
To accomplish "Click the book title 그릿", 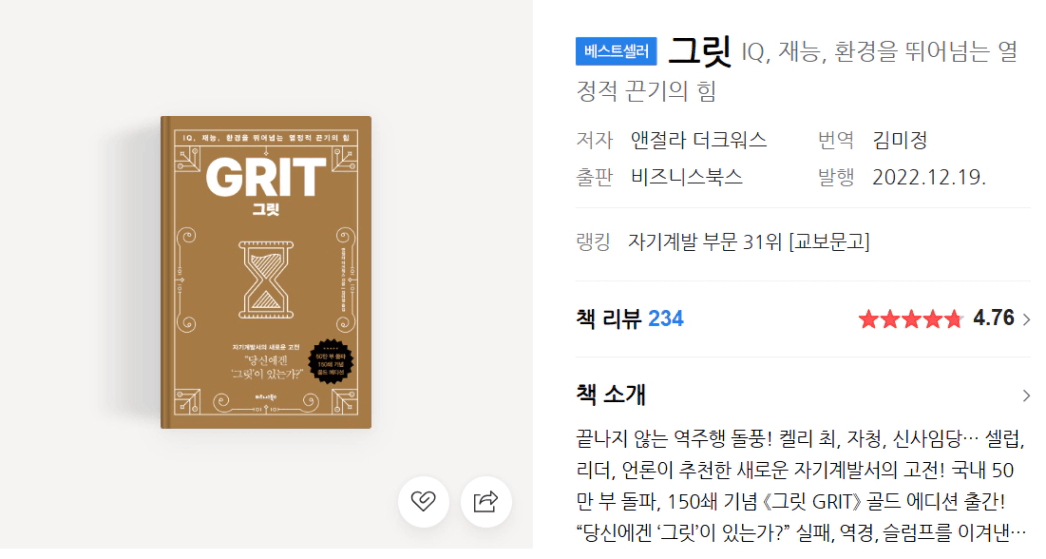I will point(700,51).
